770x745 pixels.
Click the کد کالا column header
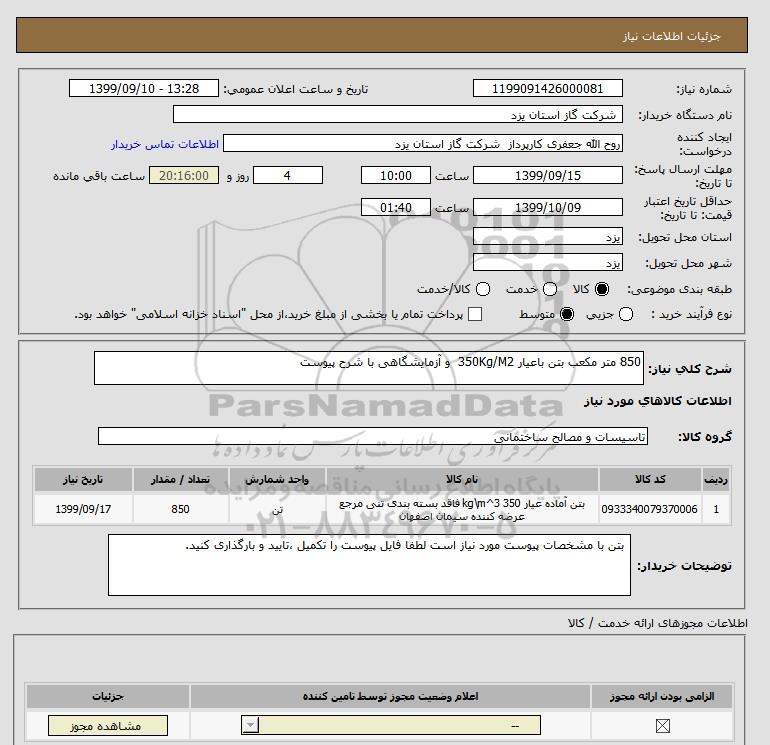click(650, 479)
